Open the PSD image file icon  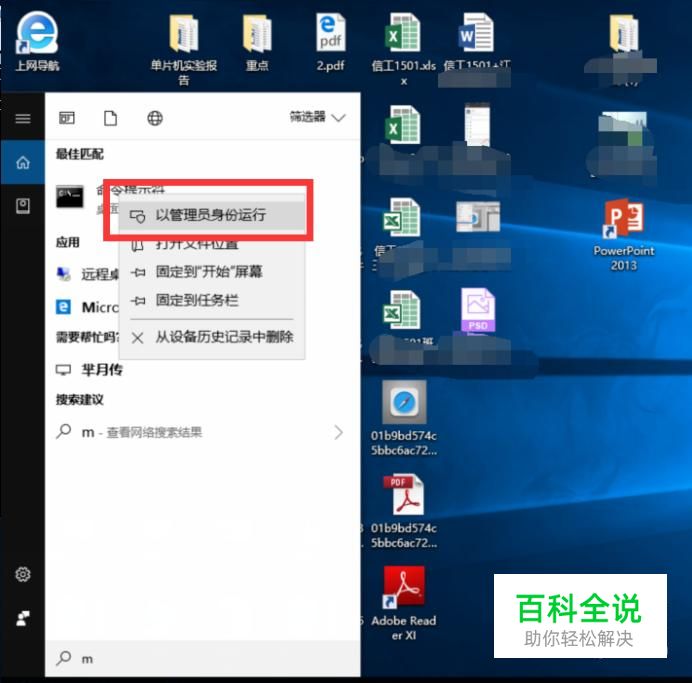(x=478, y=310)
